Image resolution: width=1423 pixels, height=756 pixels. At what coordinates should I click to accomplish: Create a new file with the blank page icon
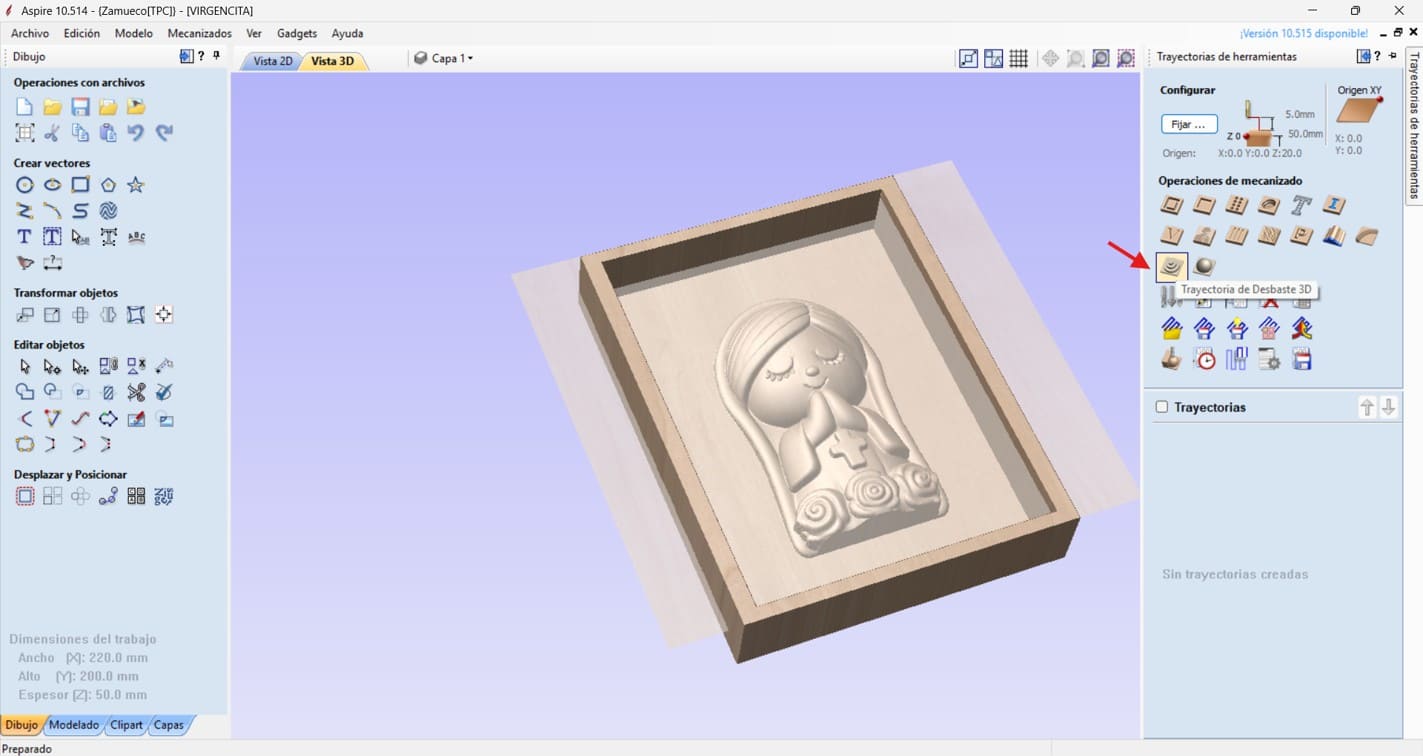click(x=25, y=107)
